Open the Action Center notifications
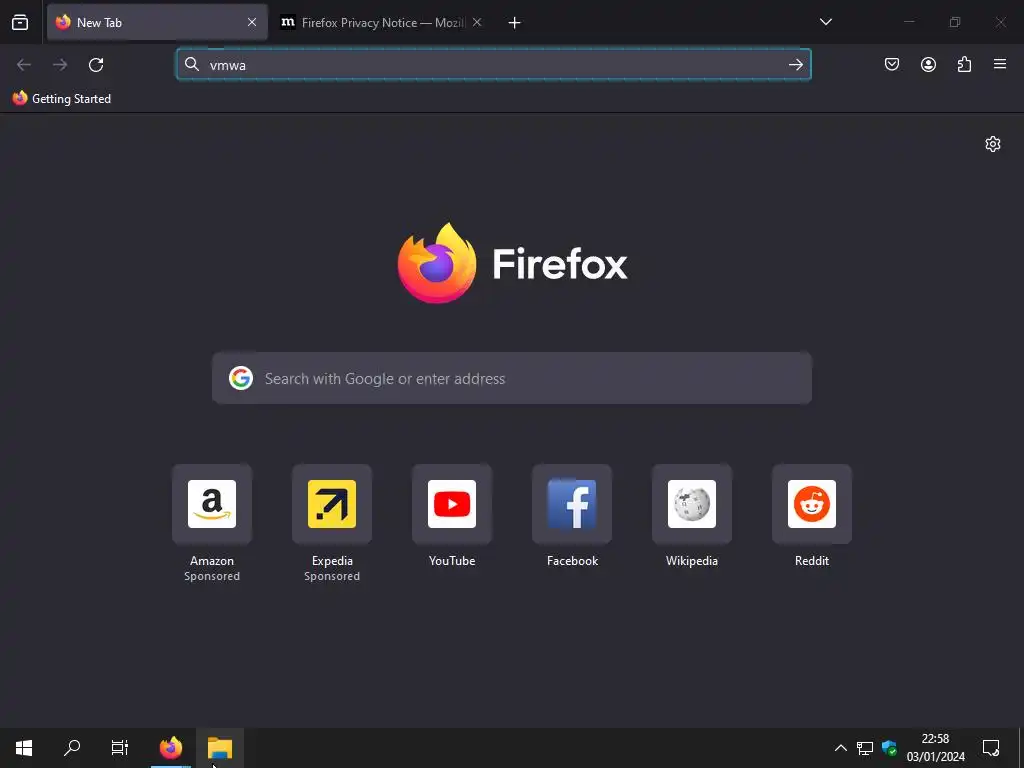1024x768 pixels. click(991, 748)
